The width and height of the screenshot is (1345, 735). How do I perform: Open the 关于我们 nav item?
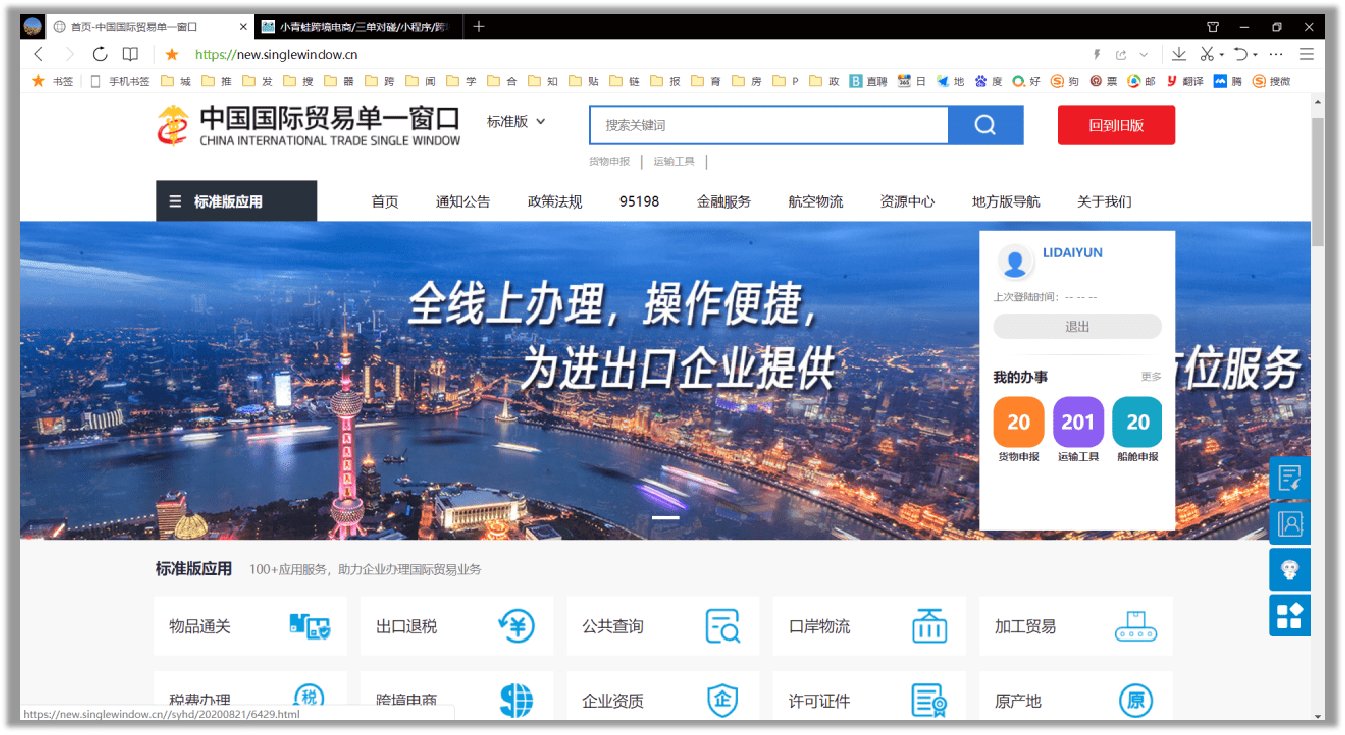click(1104, 201)
